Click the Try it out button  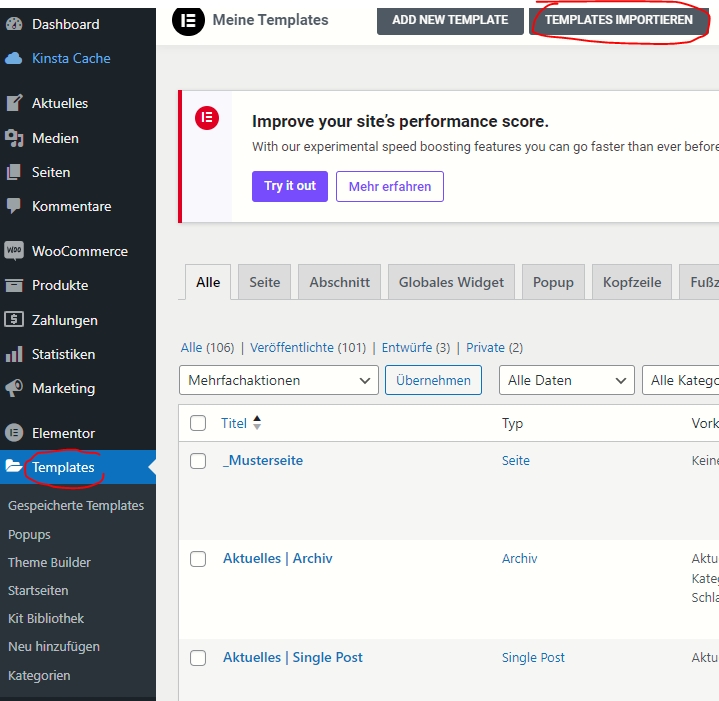pos(290,186)
